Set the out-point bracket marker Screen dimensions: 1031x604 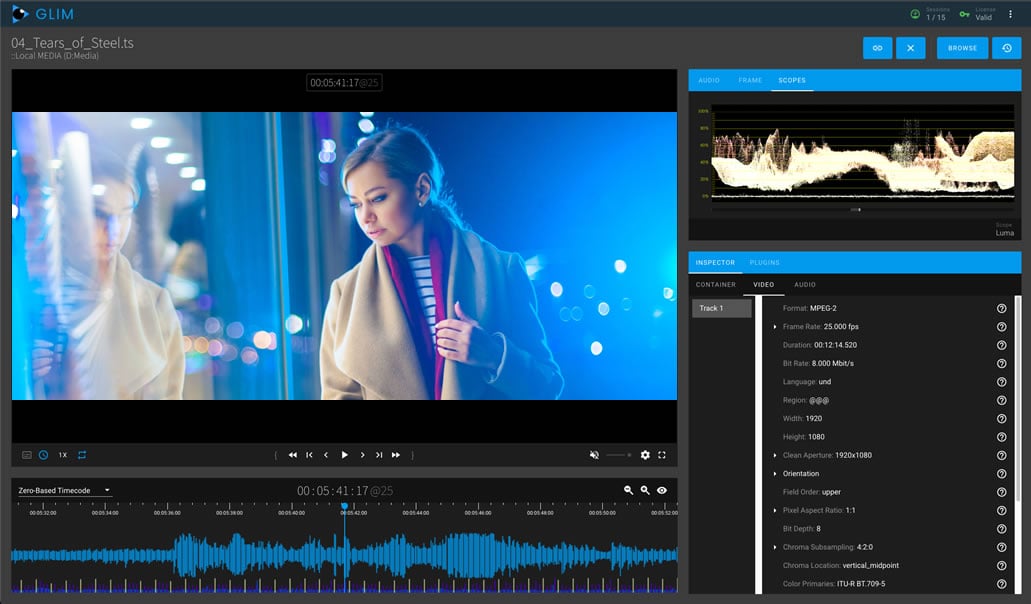pyautogui.click(x=413, y=455)
